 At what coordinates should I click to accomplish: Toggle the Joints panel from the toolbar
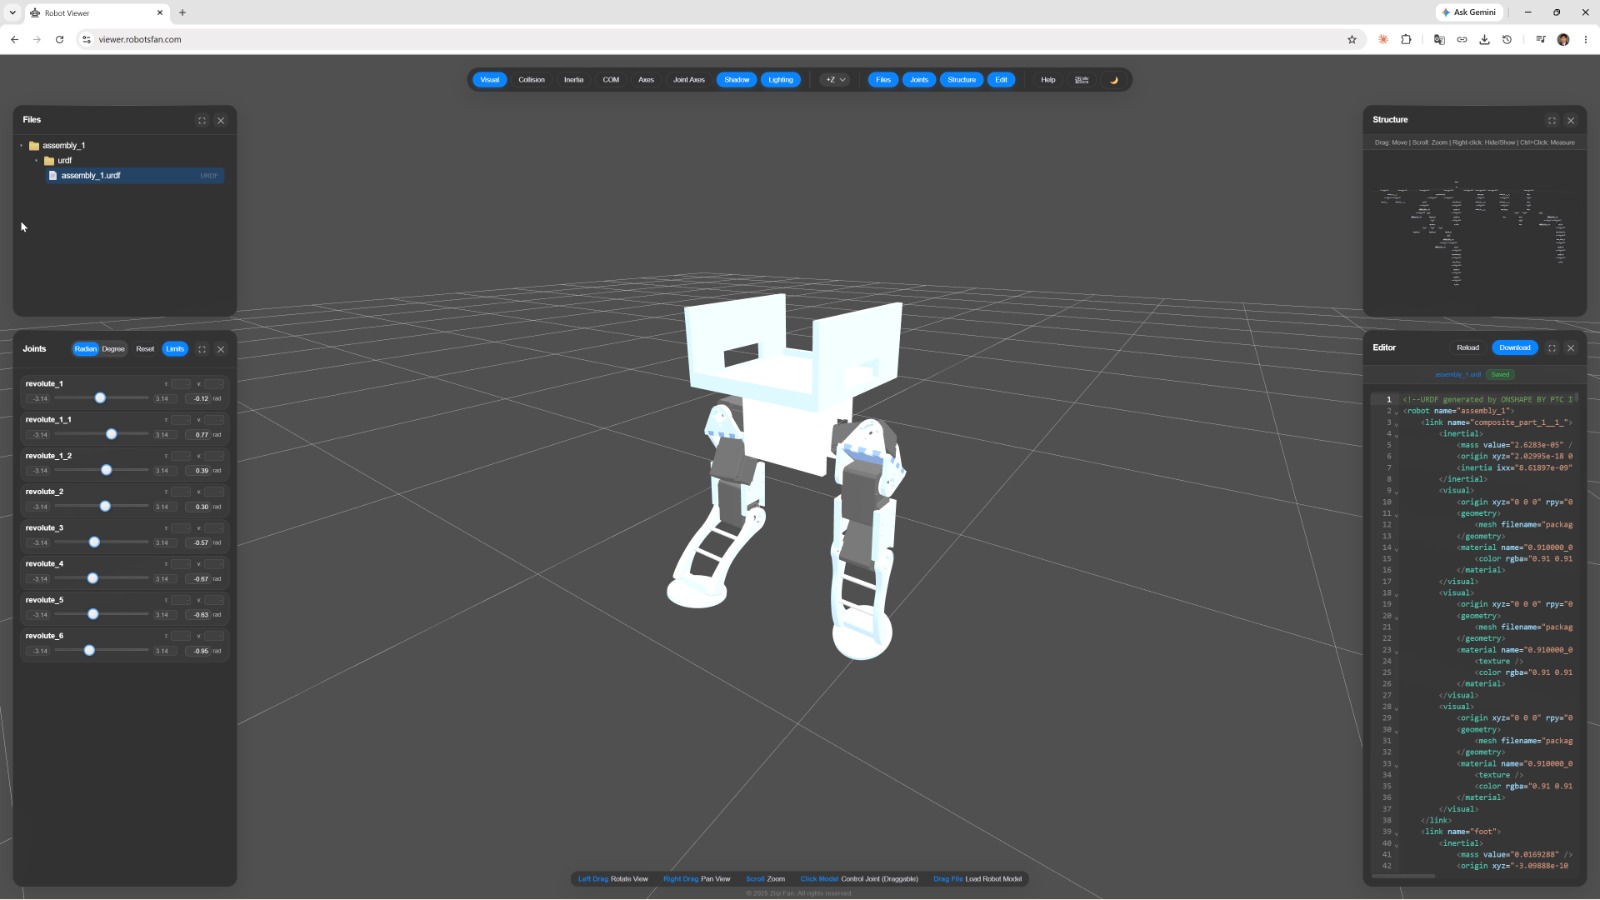tap(919, 80)
